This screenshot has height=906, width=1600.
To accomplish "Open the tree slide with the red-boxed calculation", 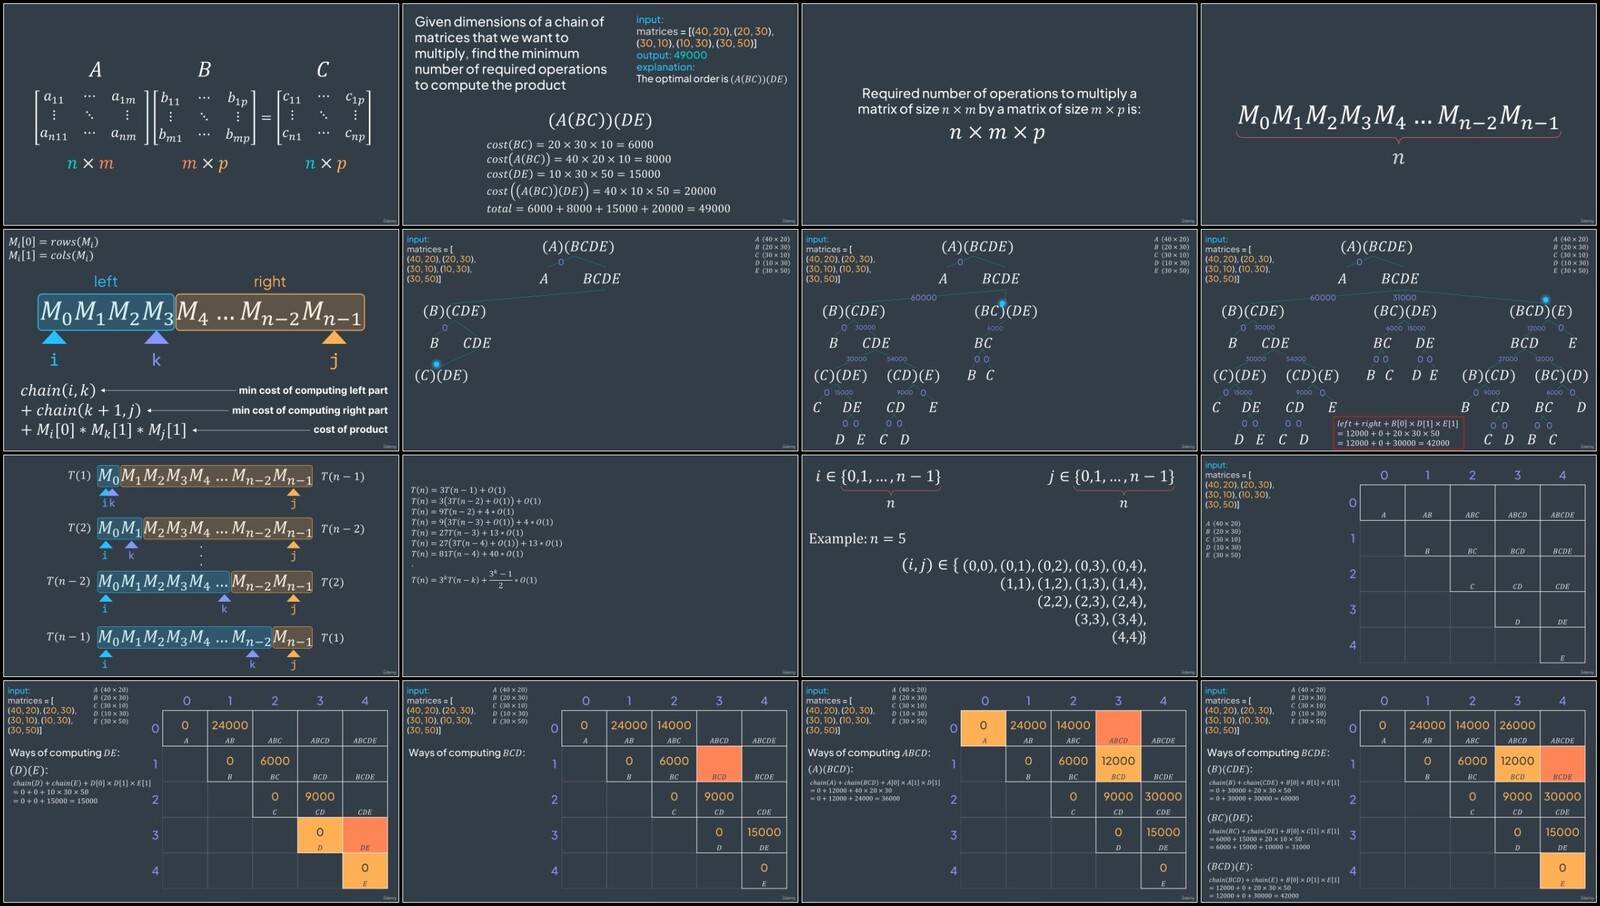I will [1398, 341].
